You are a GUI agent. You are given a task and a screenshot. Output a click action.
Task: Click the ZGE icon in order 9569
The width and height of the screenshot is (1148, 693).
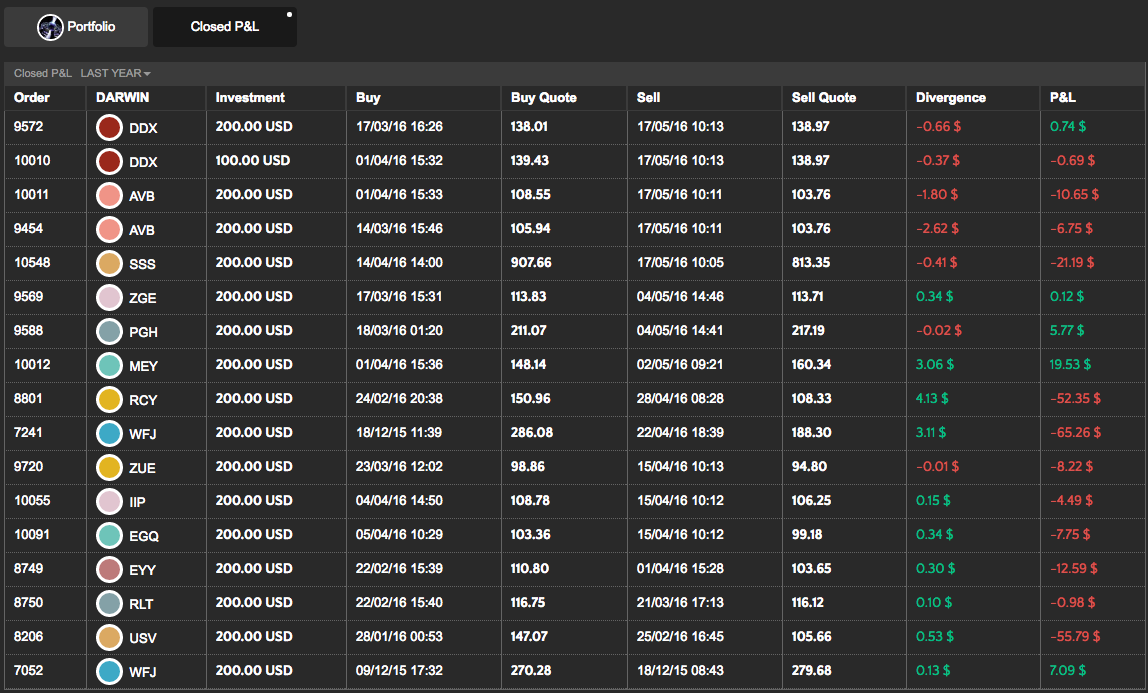[109, 298]
